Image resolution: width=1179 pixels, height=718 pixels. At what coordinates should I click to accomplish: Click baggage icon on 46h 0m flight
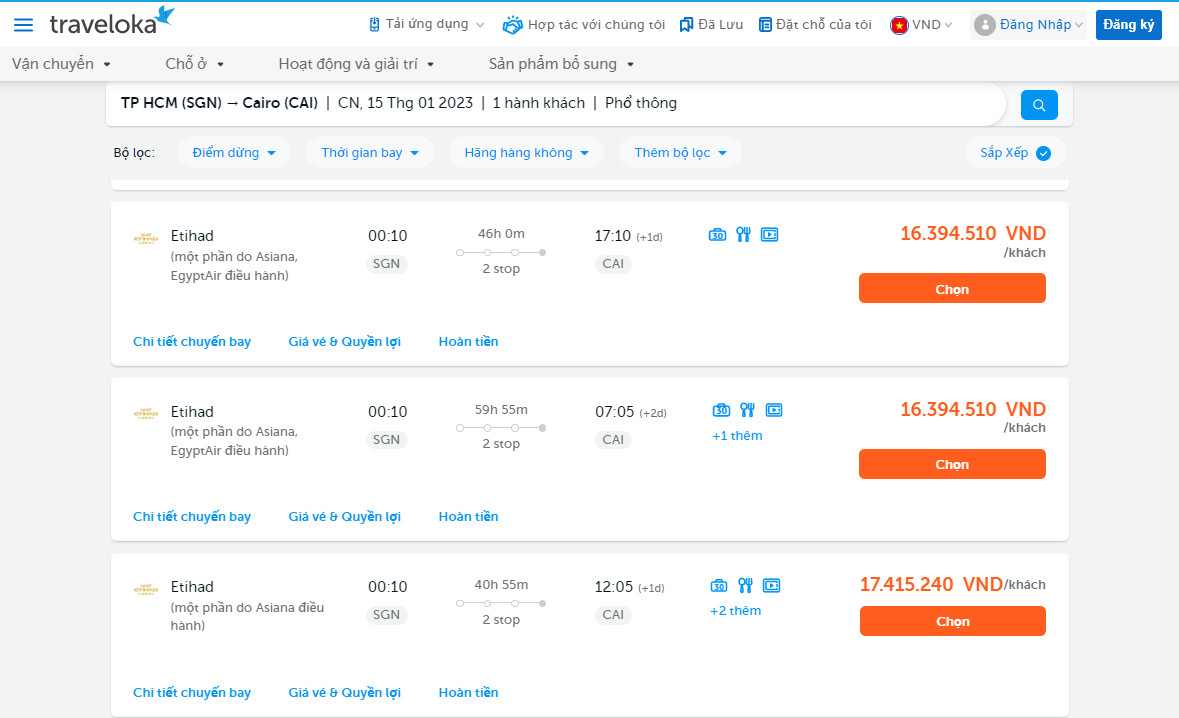pos(717,235)
